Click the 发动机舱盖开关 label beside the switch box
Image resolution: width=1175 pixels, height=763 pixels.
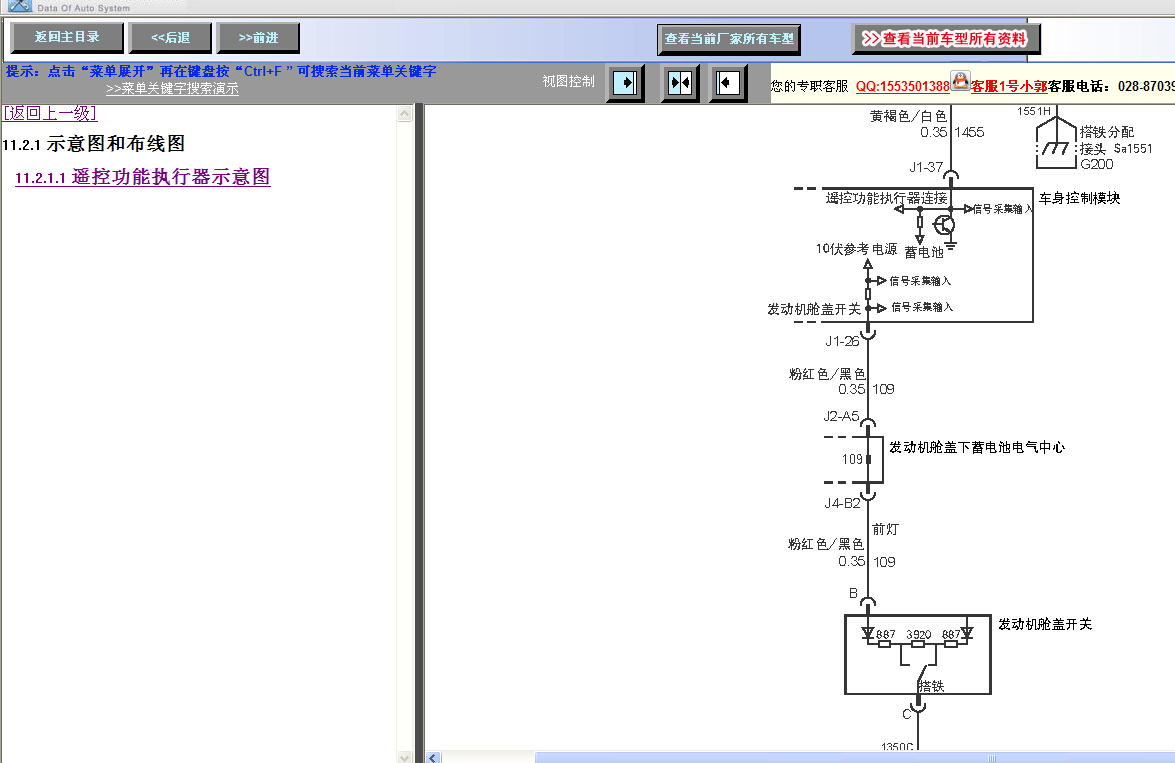point(1045,624)
